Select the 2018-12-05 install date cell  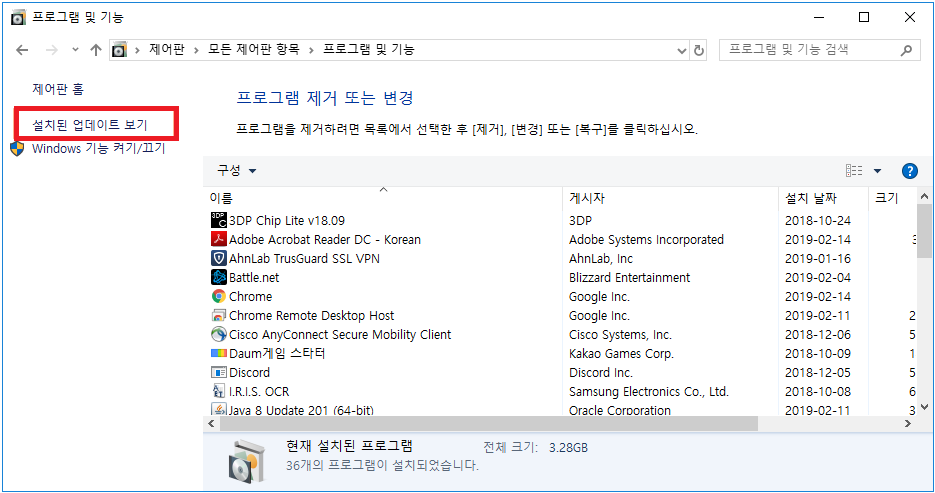[x=818, y=373]
